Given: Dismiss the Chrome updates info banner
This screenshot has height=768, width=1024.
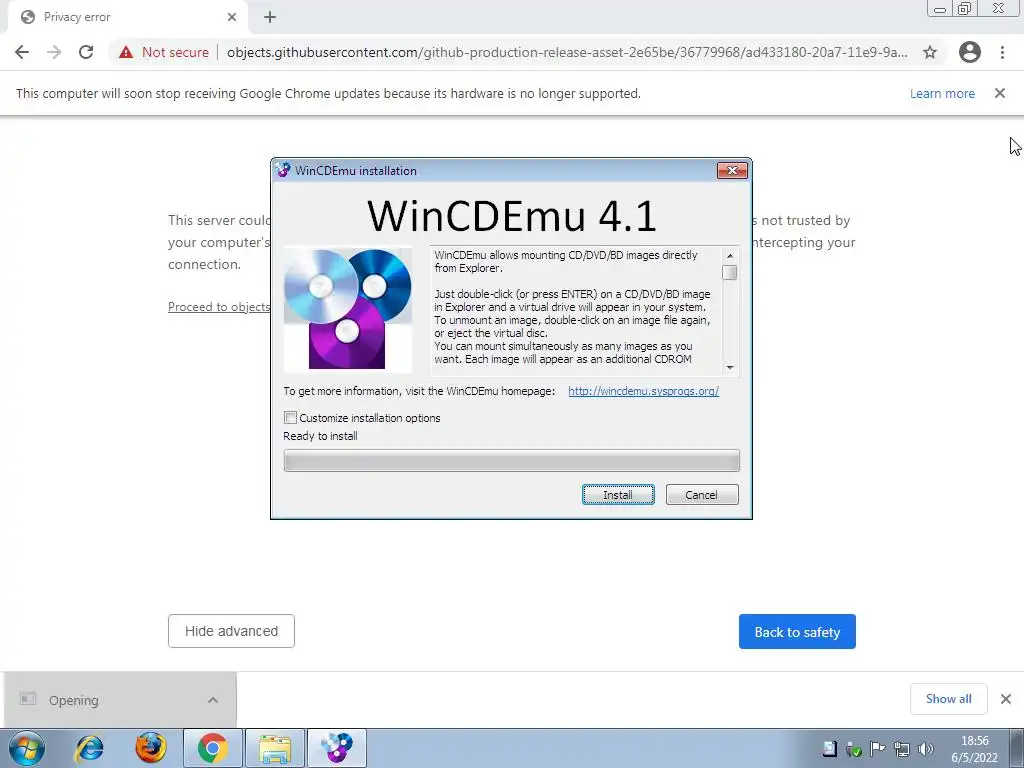Looking at the screenshot, I should [1000, 93].
